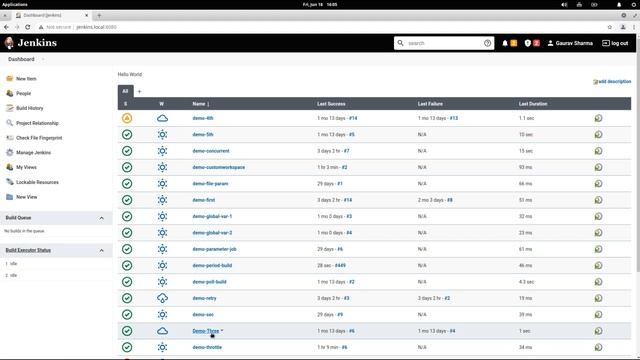Screen dimensions: 640x360
Task: Open a new browser tab
Action: click(x=99, y=16)
